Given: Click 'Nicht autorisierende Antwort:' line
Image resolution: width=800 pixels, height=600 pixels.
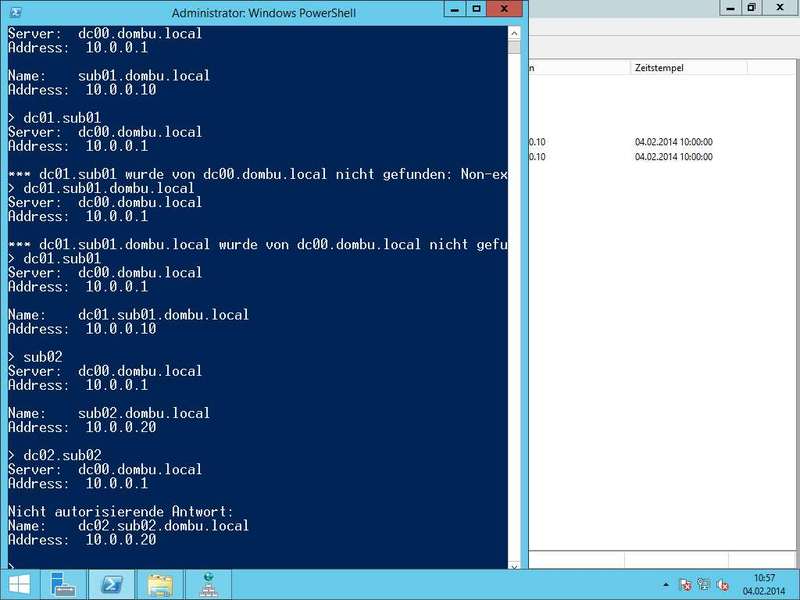Looking at the screenshot, I should click(x=121, y=511).
